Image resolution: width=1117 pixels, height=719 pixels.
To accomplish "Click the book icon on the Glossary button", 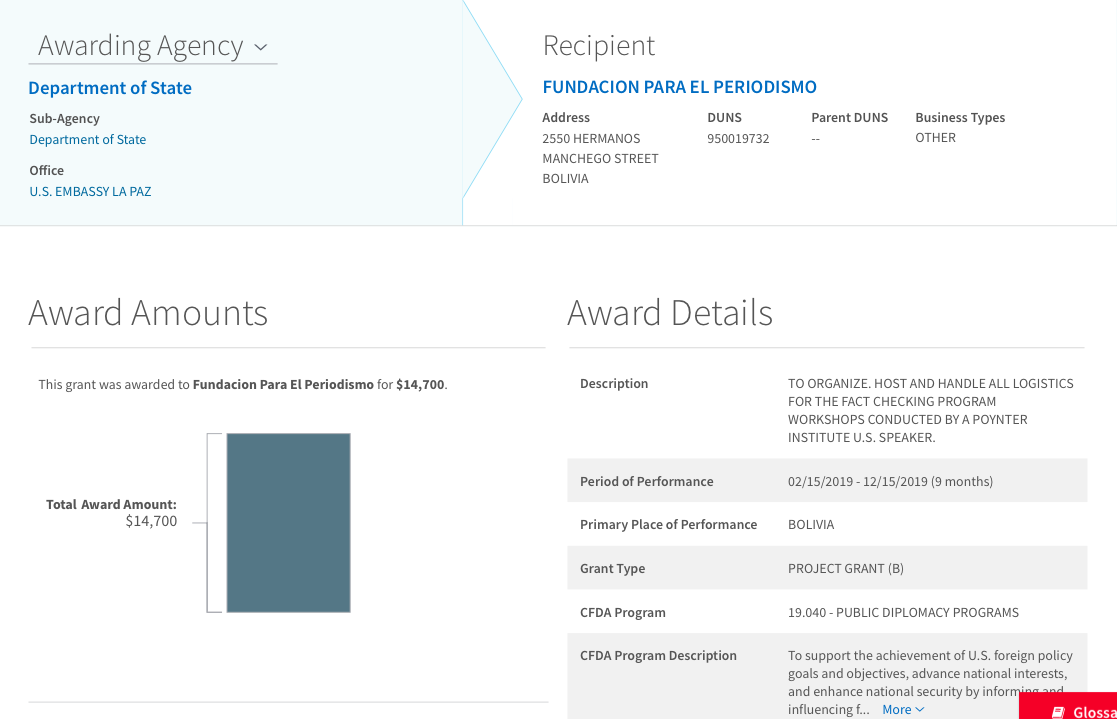I will pos(1058,712).
